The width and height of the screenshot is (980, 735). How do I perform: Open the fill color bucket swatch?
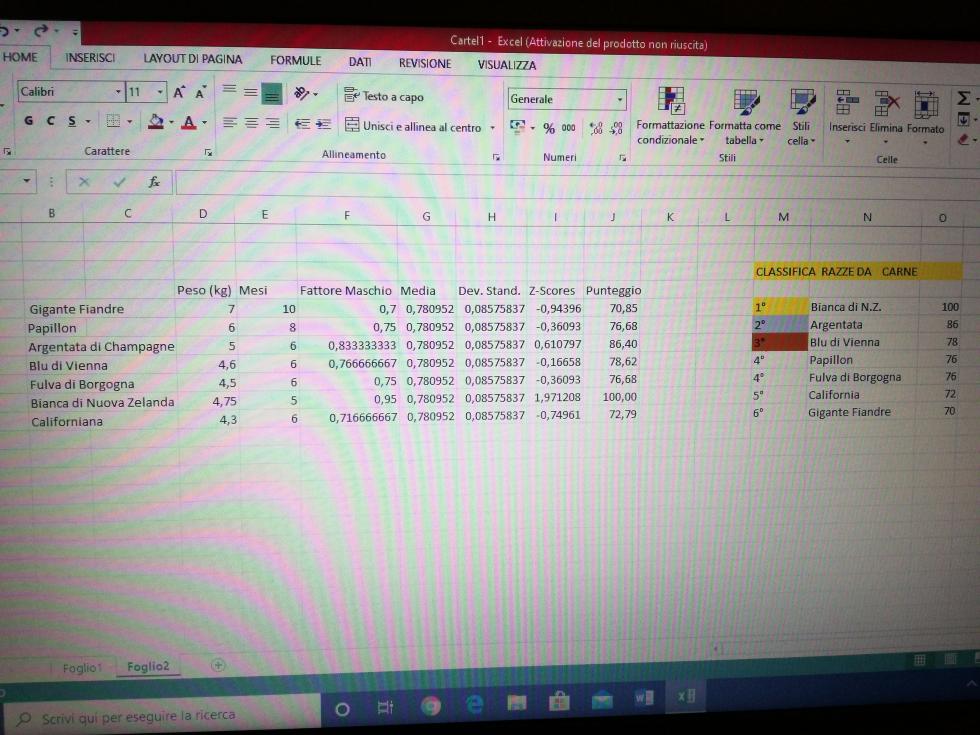click(x=155, y=122)
